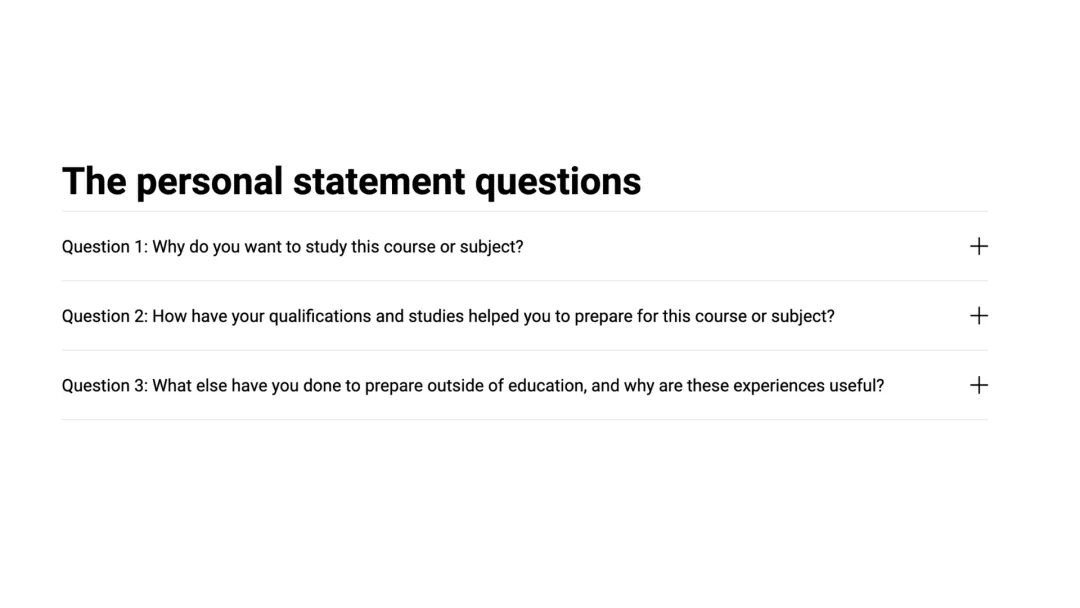1080x608 pixels.
Task: Click the divider line below the heading
Action: click(524, 211)
